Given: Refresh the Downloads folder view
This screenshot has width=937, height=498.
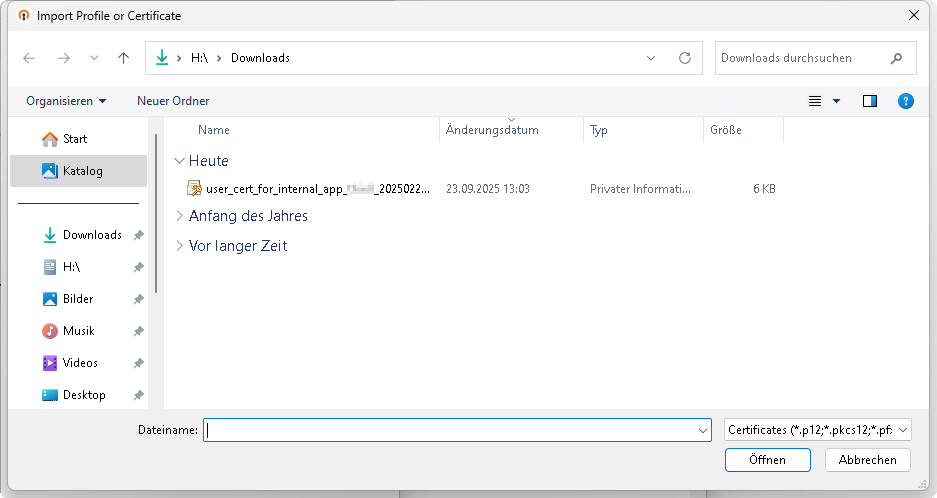Looking at the screenshot, I should point(685,58).
